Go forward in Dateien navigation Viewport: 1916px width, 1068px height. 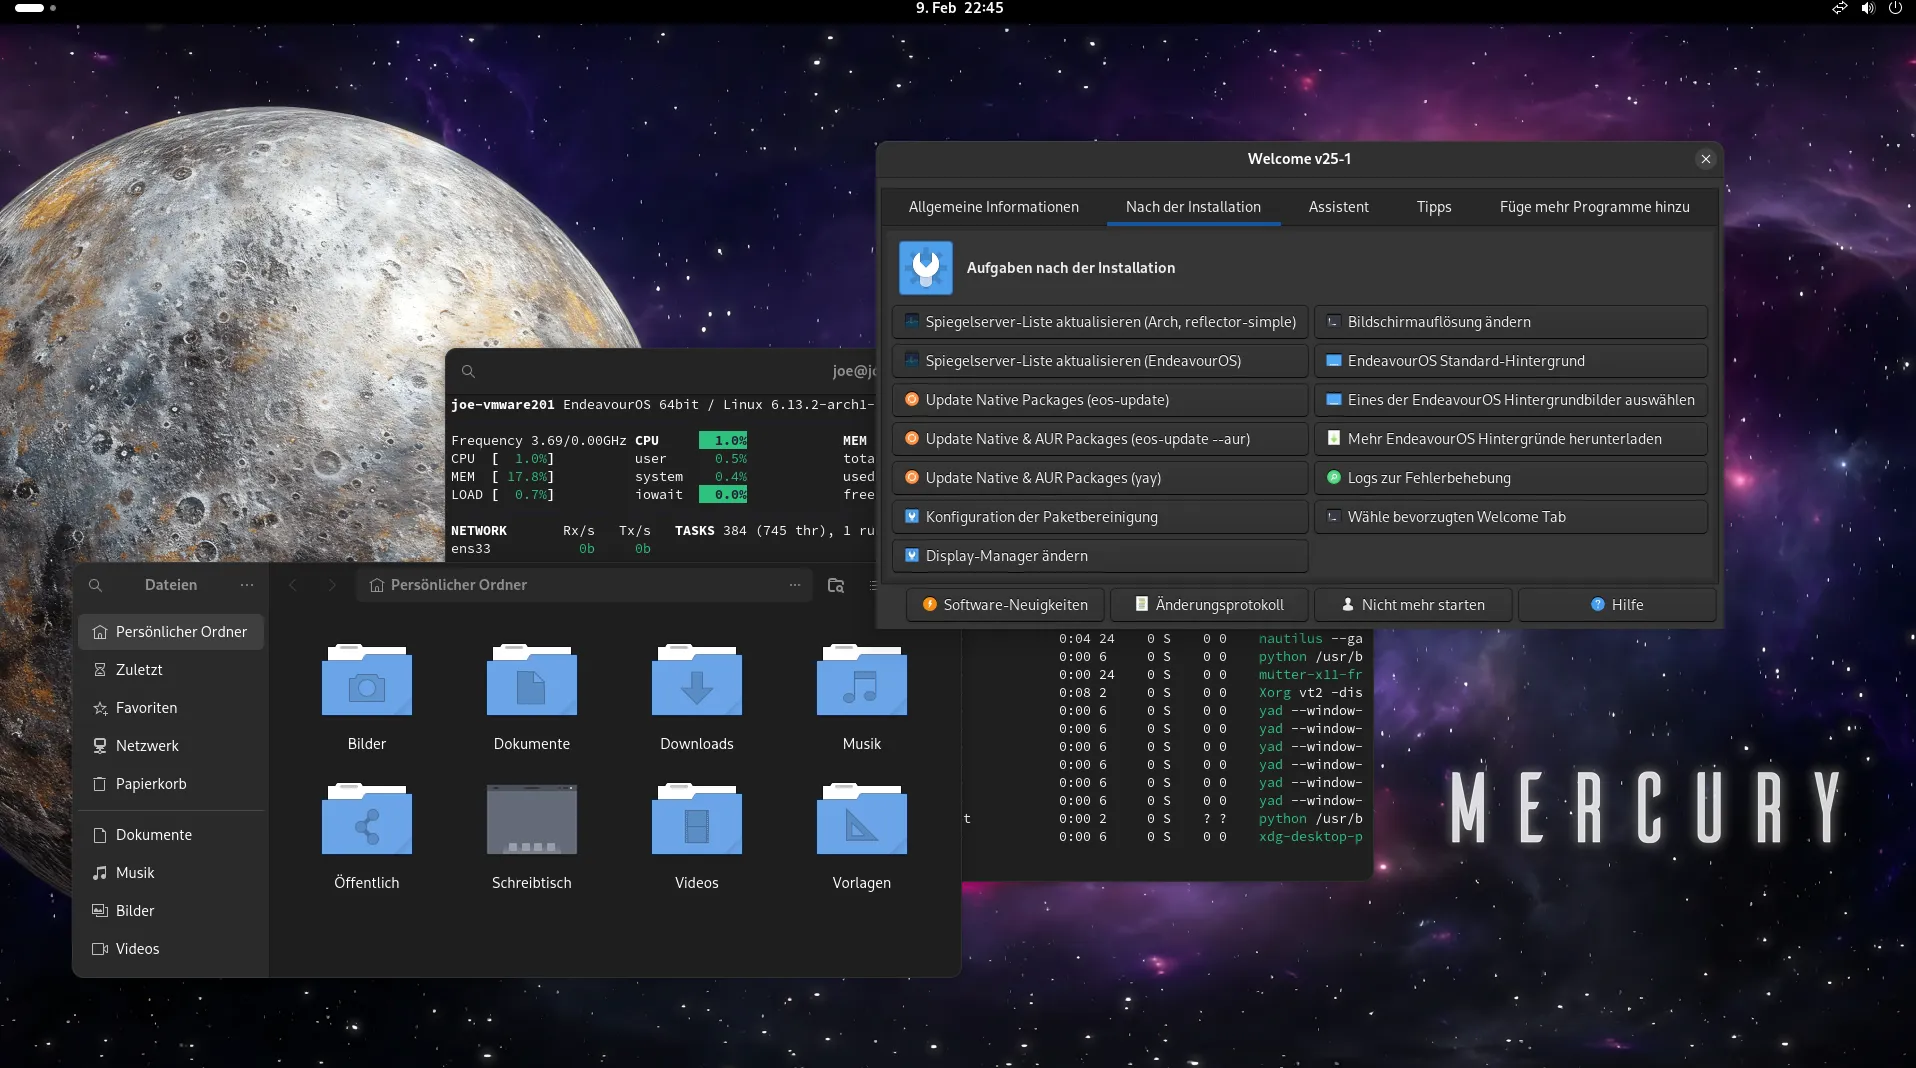[332, 585]
